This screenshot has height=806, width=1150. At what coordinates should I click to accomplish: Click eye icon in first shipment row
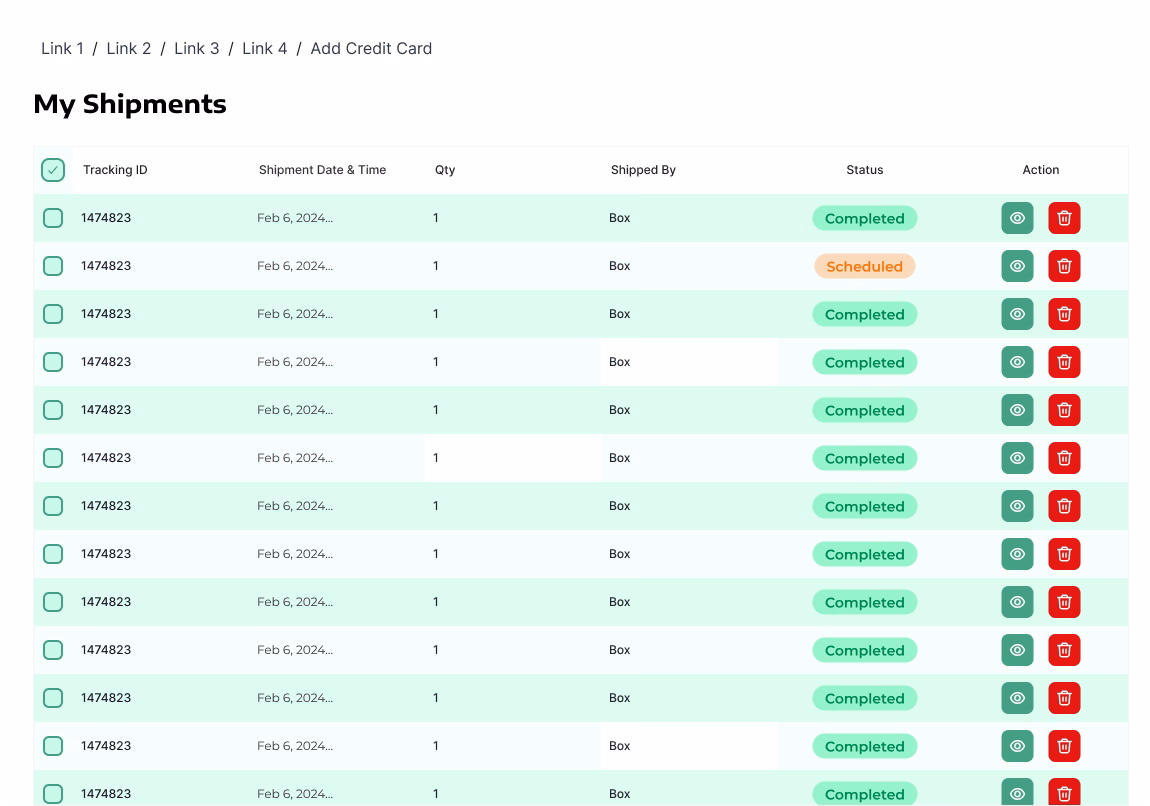coord(1017,218)
